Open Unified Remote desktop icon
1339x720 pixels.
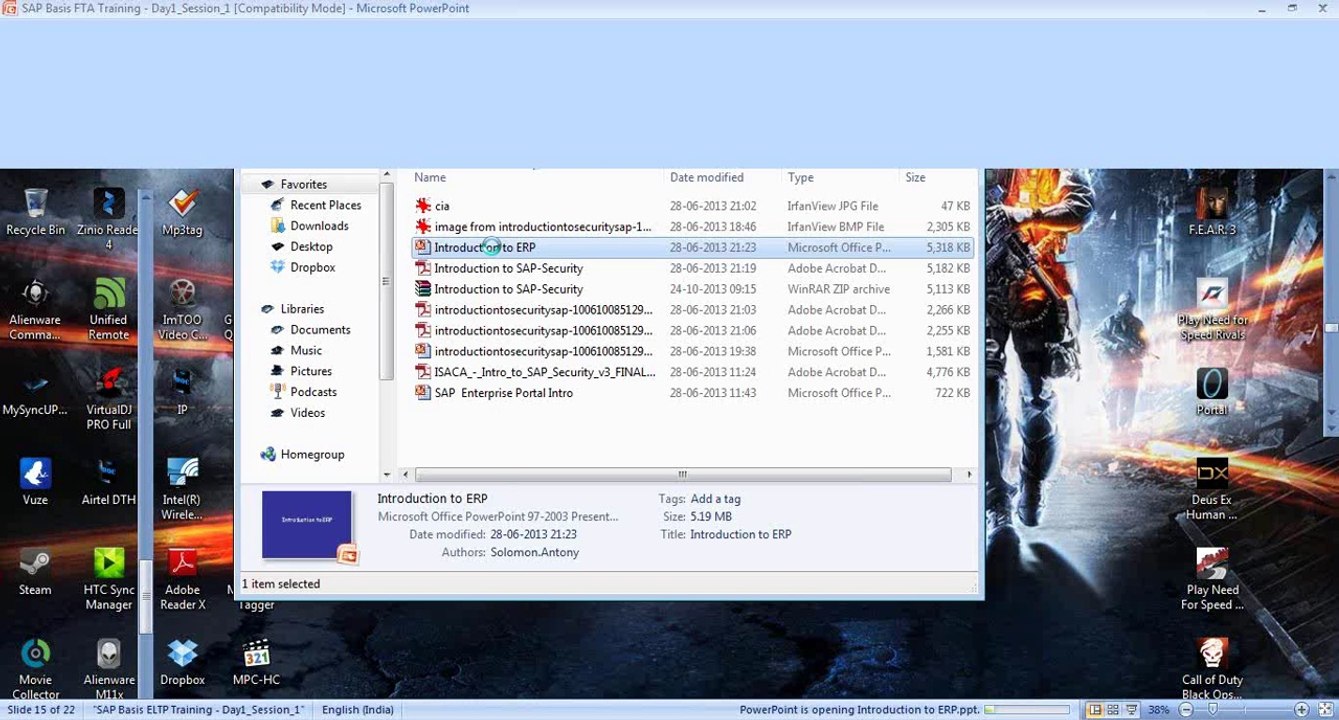click(x=108, y=310)
